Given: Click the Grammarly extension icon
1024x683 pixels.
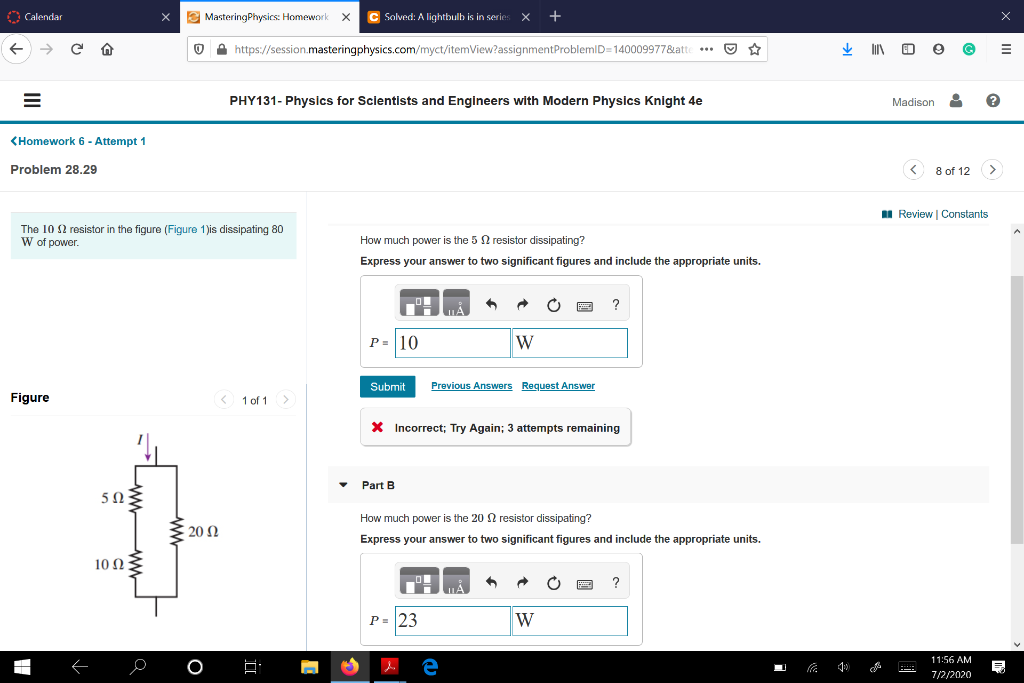Looking at the screenshot, I should point(969,48).
